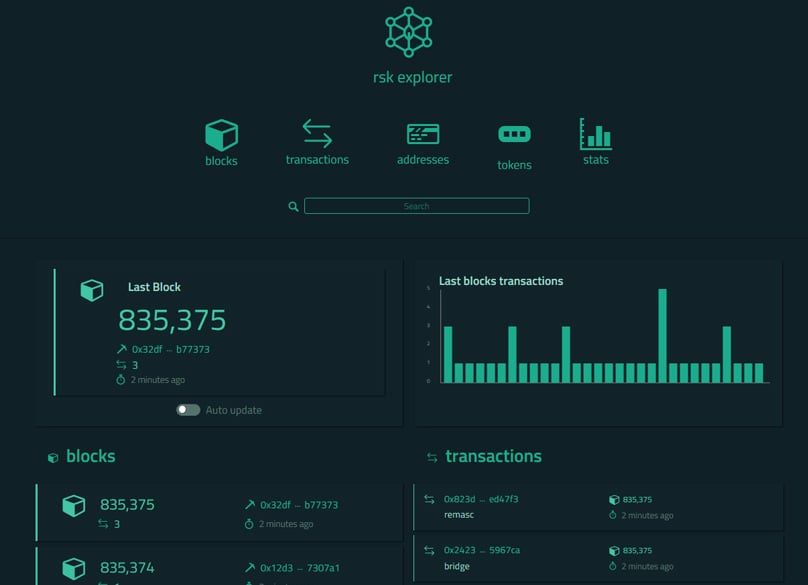Click '2 minutes ago' in the remasc transaction row
808x585 pixels.
(x=647, y=515)
